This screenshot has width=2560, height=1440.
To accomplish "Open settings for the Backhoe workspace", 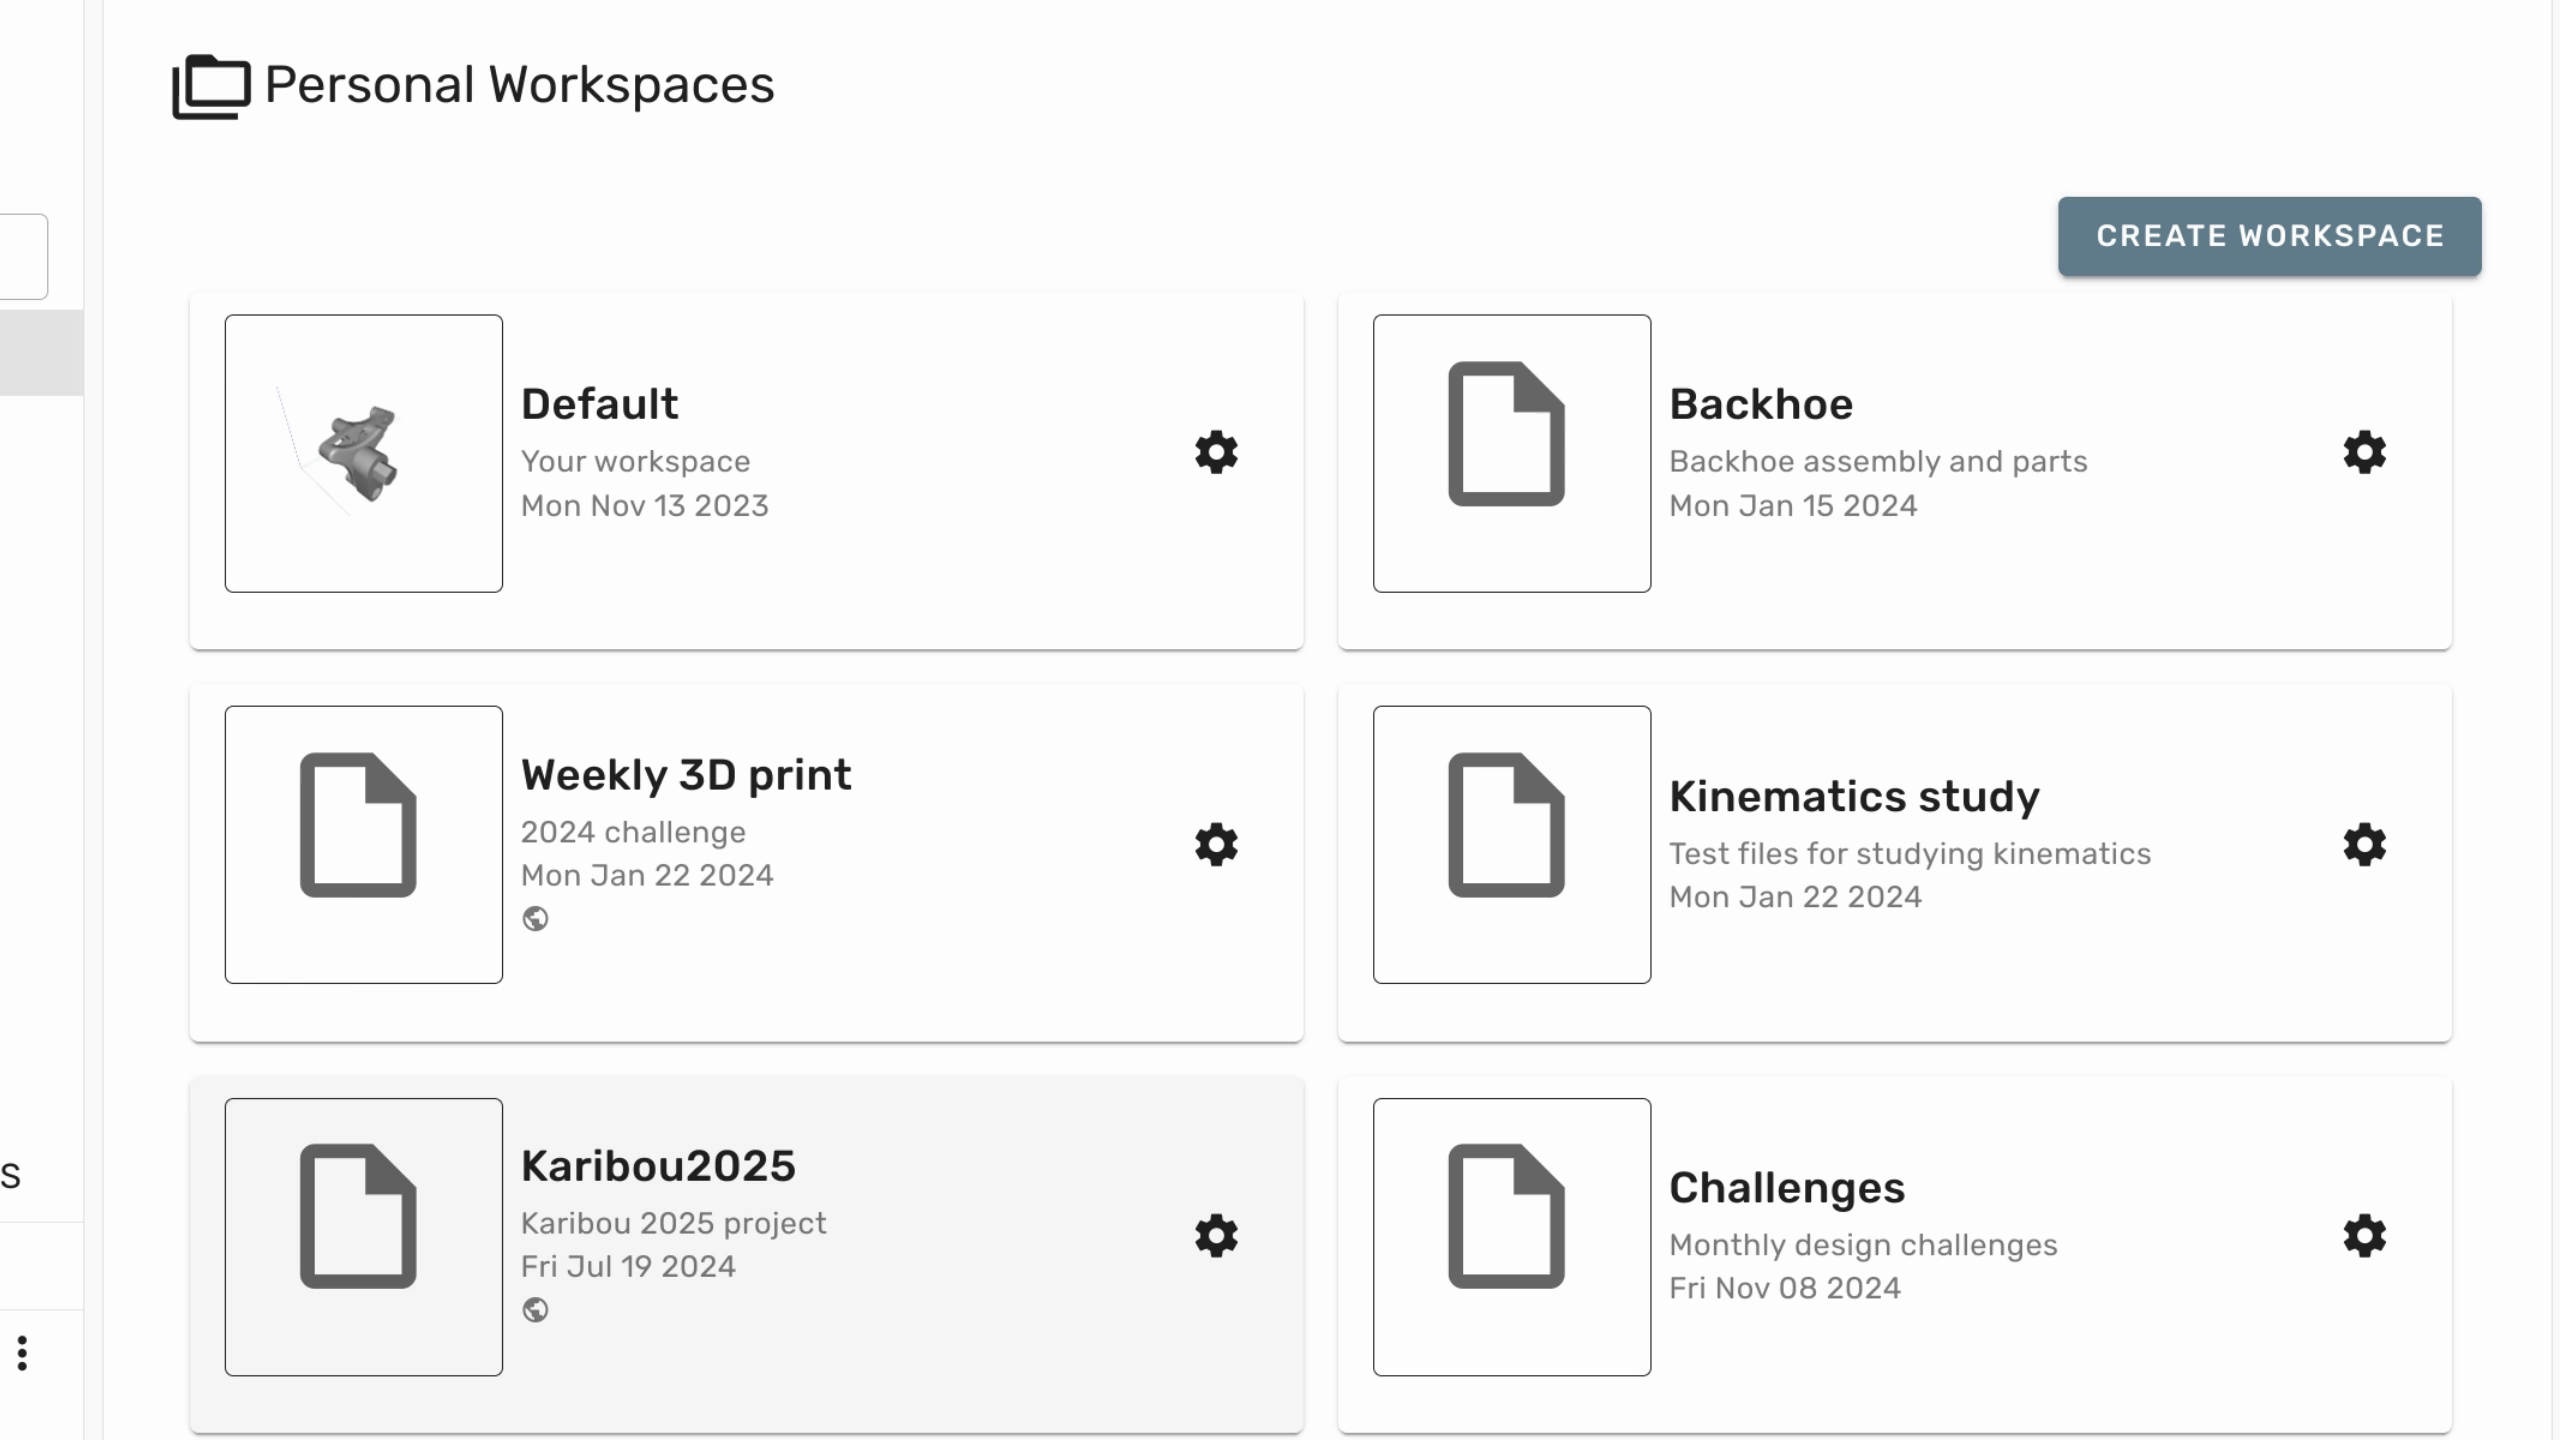I will click(x=2363, y=452).
